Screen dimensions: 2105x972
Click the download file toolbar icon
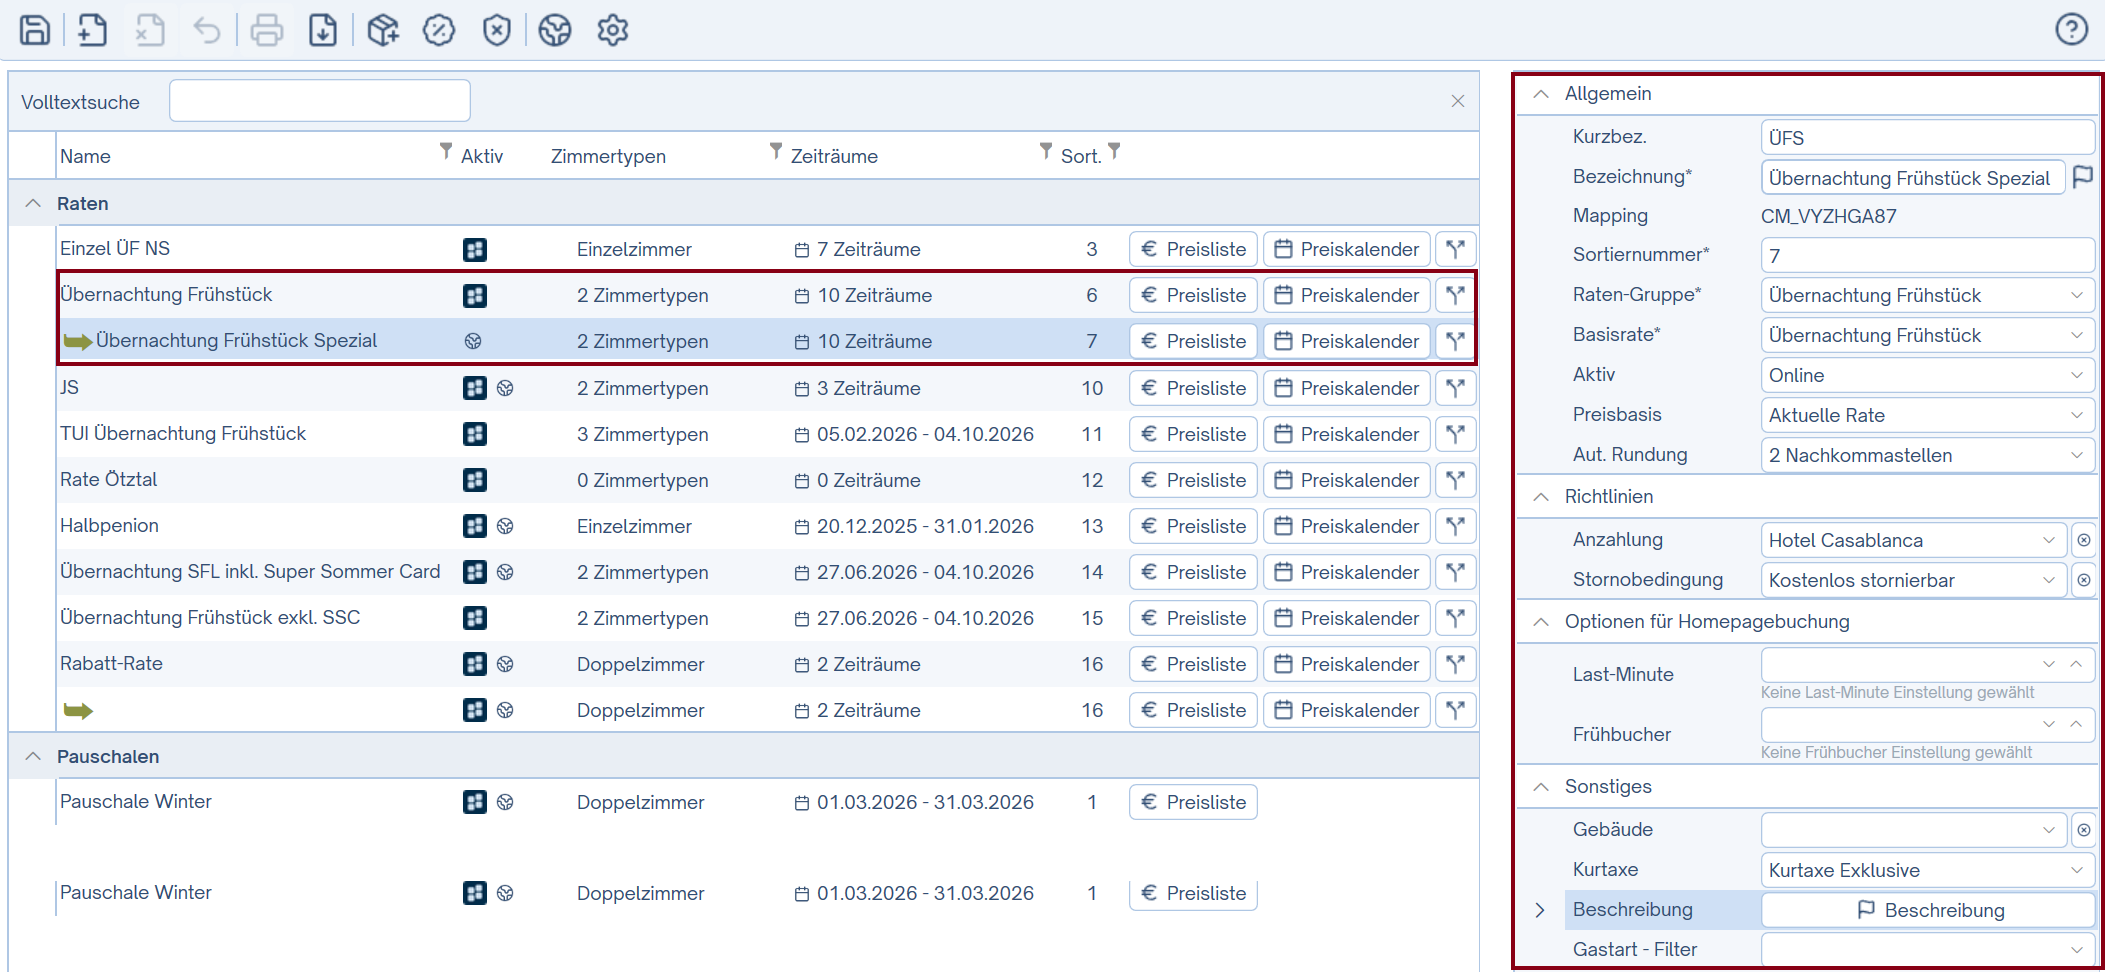pyautogui.click(x=323, y=30)
